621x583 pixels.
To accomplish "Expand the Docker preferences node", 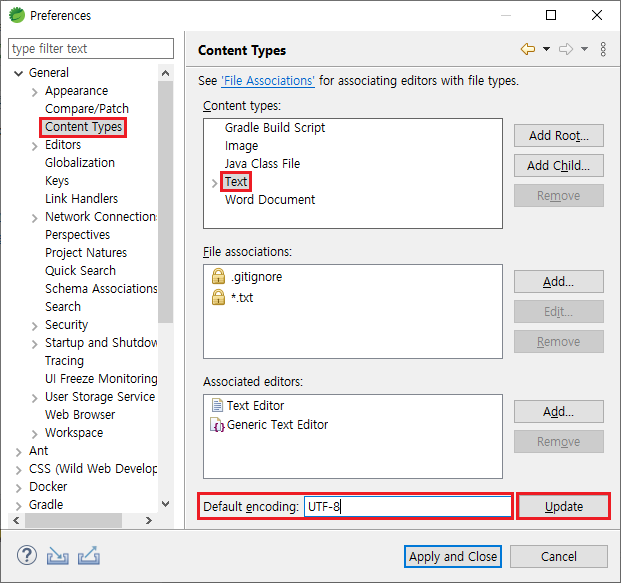I will click(x=18, y=488).
